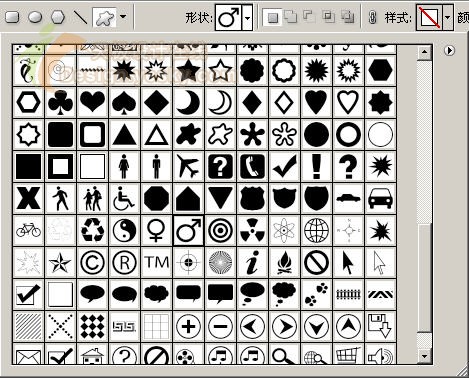Open the shape picker dropdown arrow
Viewport: 469px width, 378px height.
247,18
